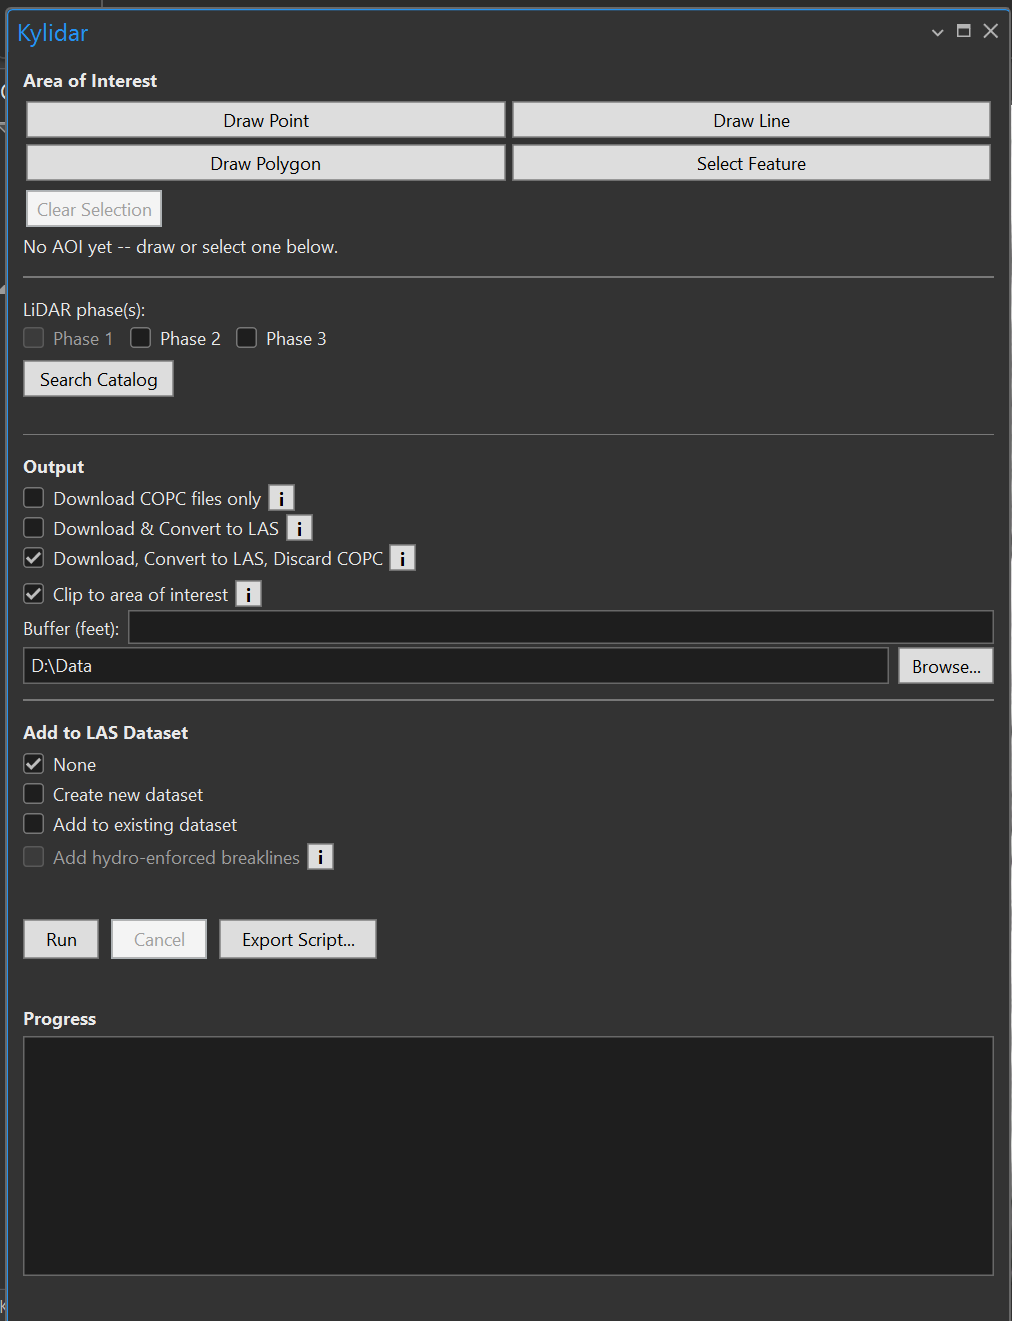This screenshot has width=1012, height=1321.
Task: Uncheck None under Add to LAS Dataset
Action: tap(34, 764)
